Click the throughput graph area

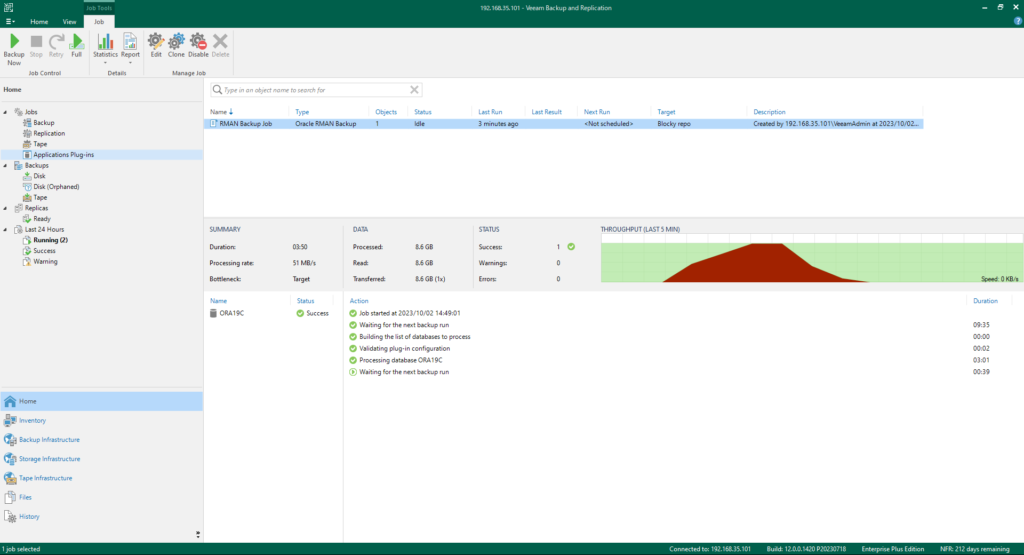point(811,259)
